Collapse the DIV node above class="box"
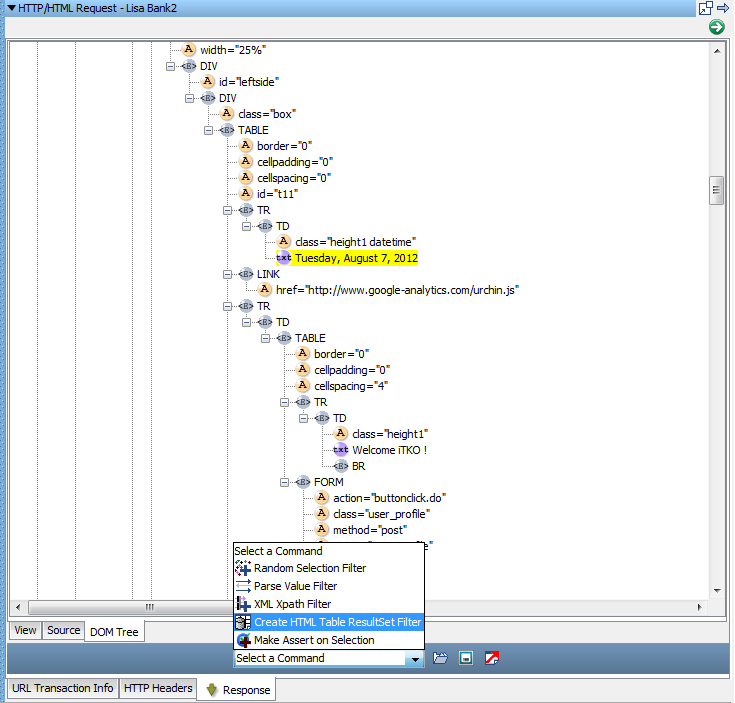The height and width of the screenshot is (703, 735). [x=189, y=98]
